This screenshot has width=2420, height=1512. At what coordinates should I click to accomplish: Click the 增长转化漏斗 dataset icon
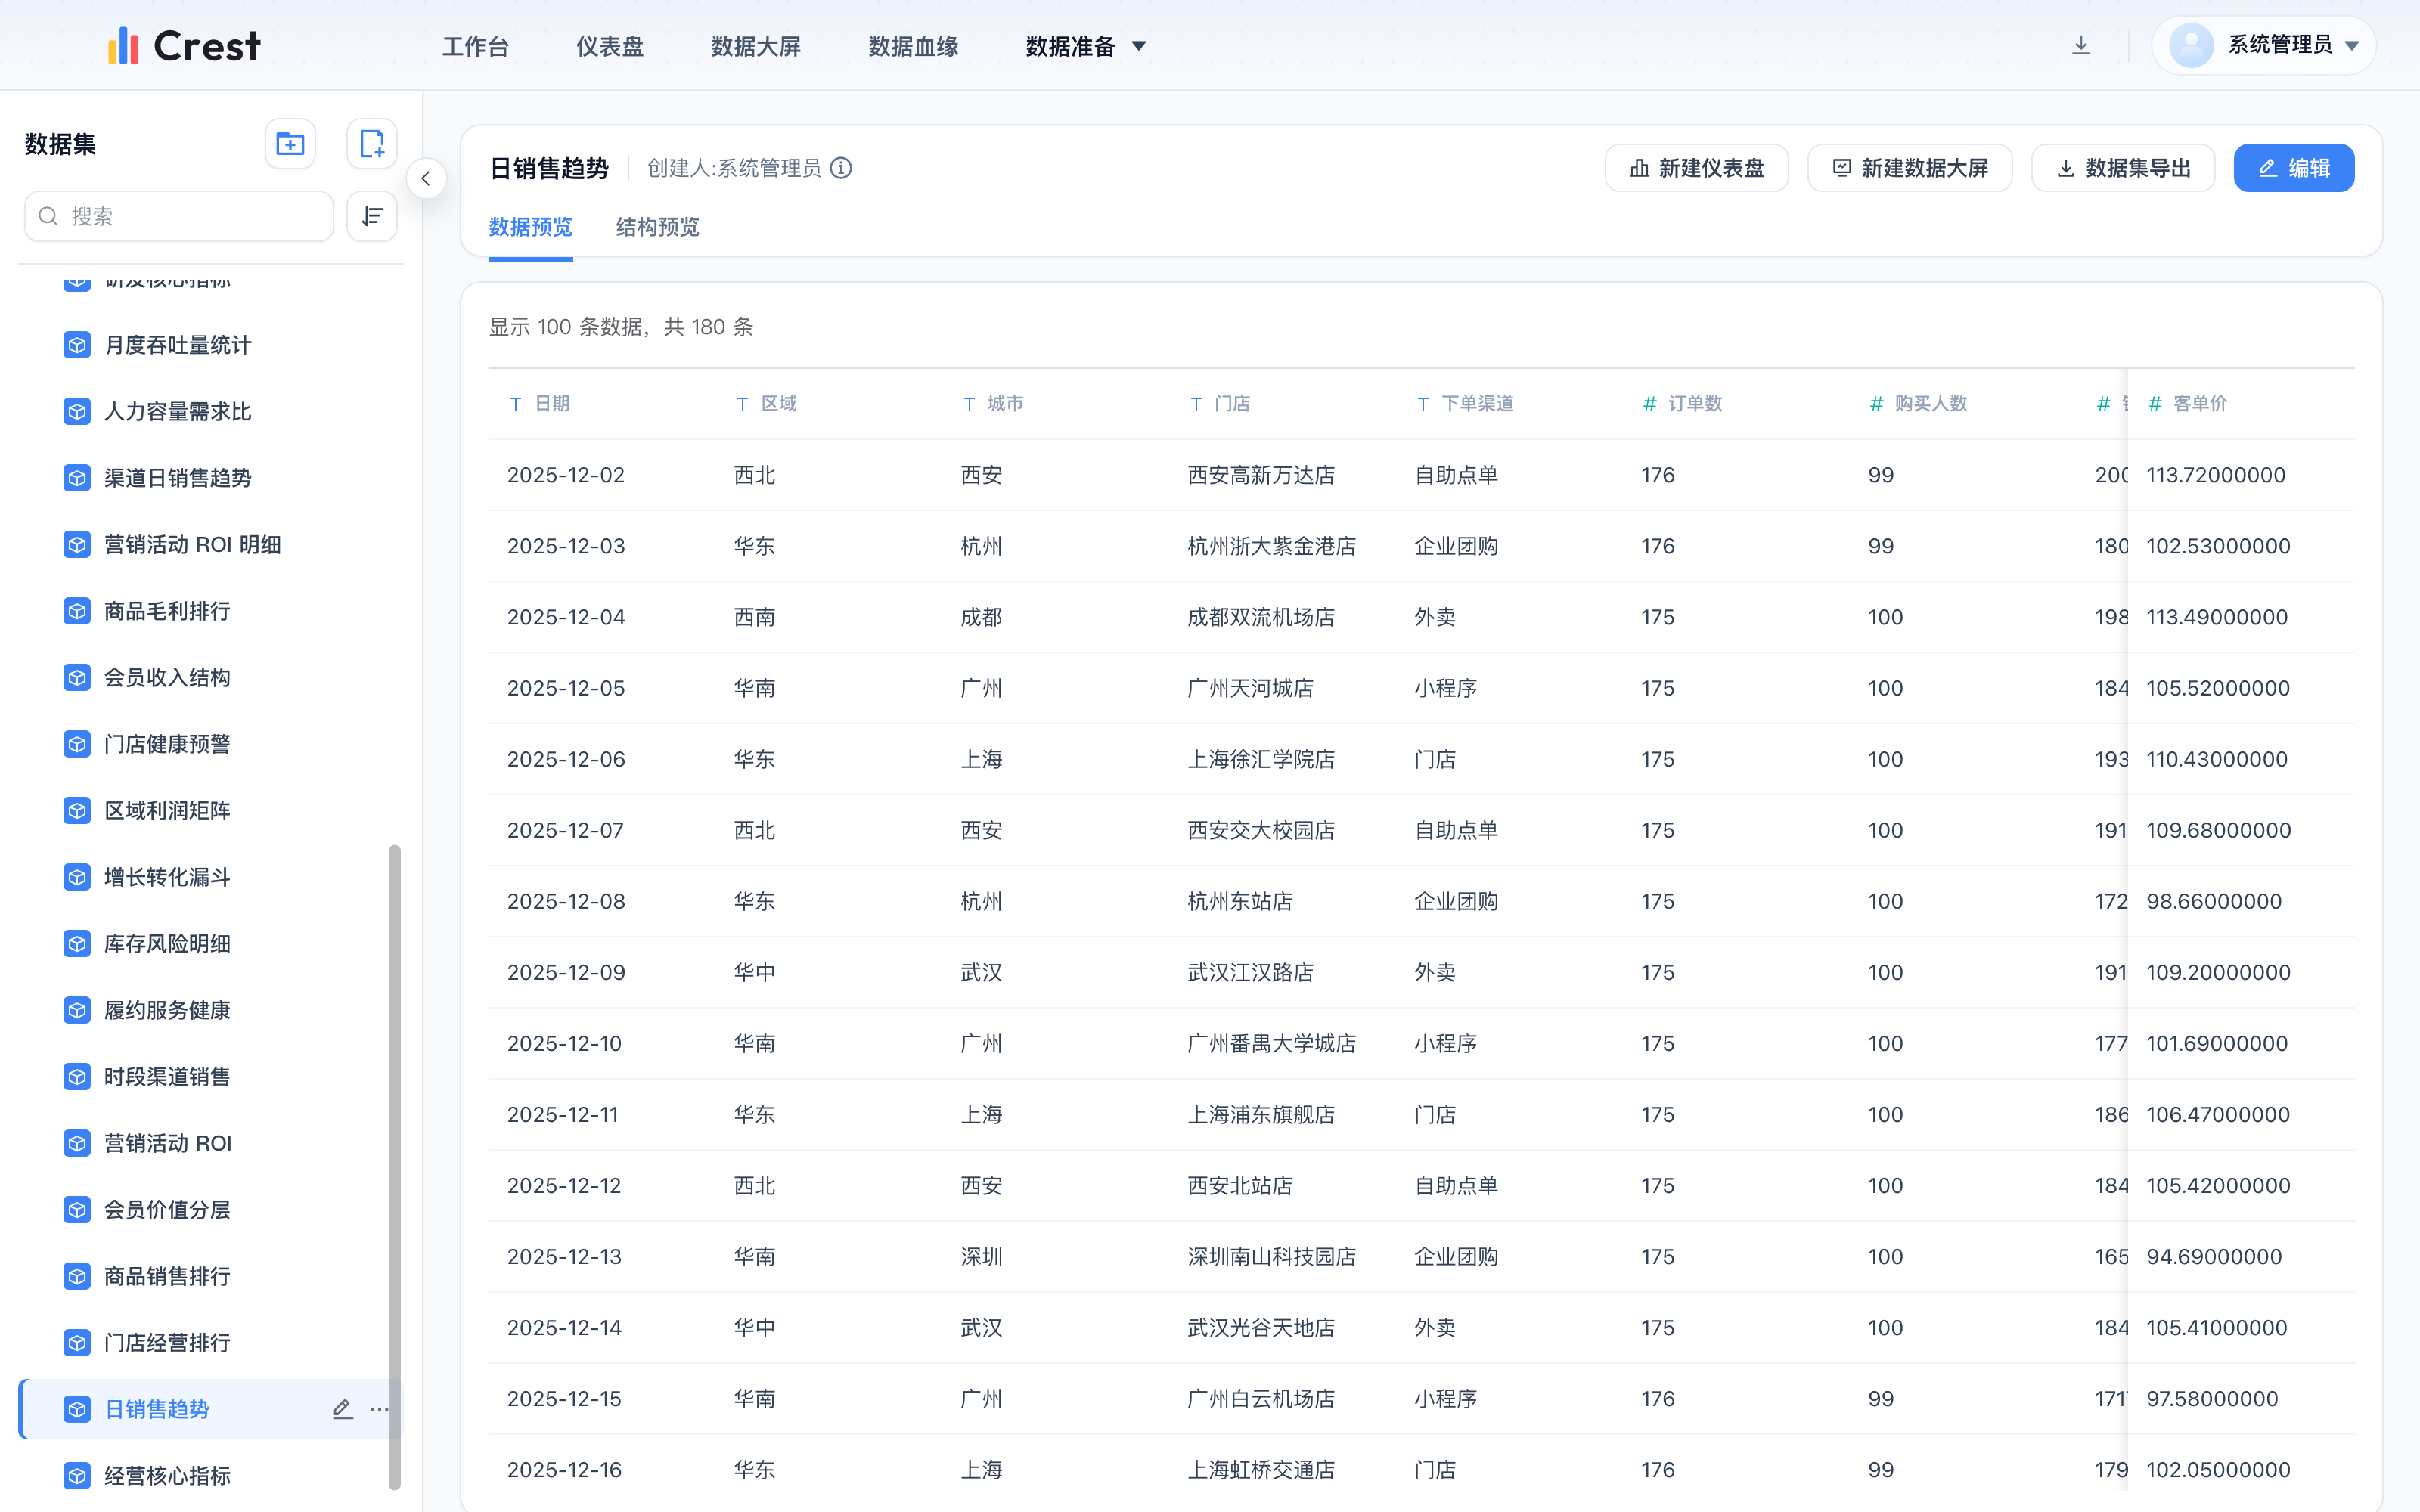pos(77,877)
